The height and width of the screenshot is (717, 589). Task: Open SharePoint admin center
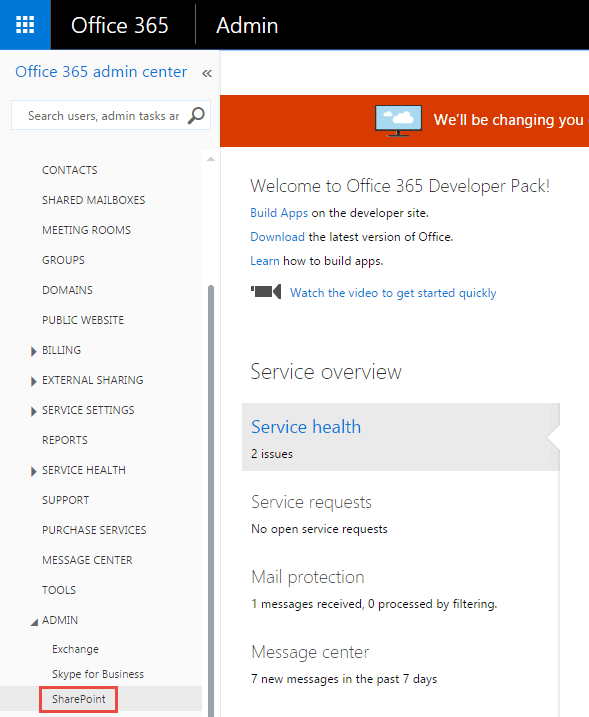tap(79, 699)
